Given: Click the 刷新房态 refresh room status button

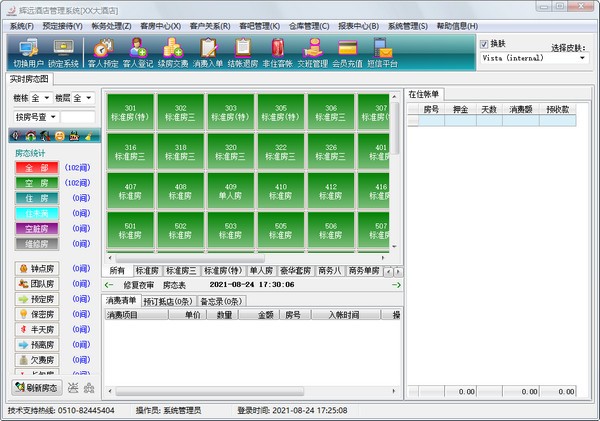Looking at the screenshot, I should tap(36, 387).
